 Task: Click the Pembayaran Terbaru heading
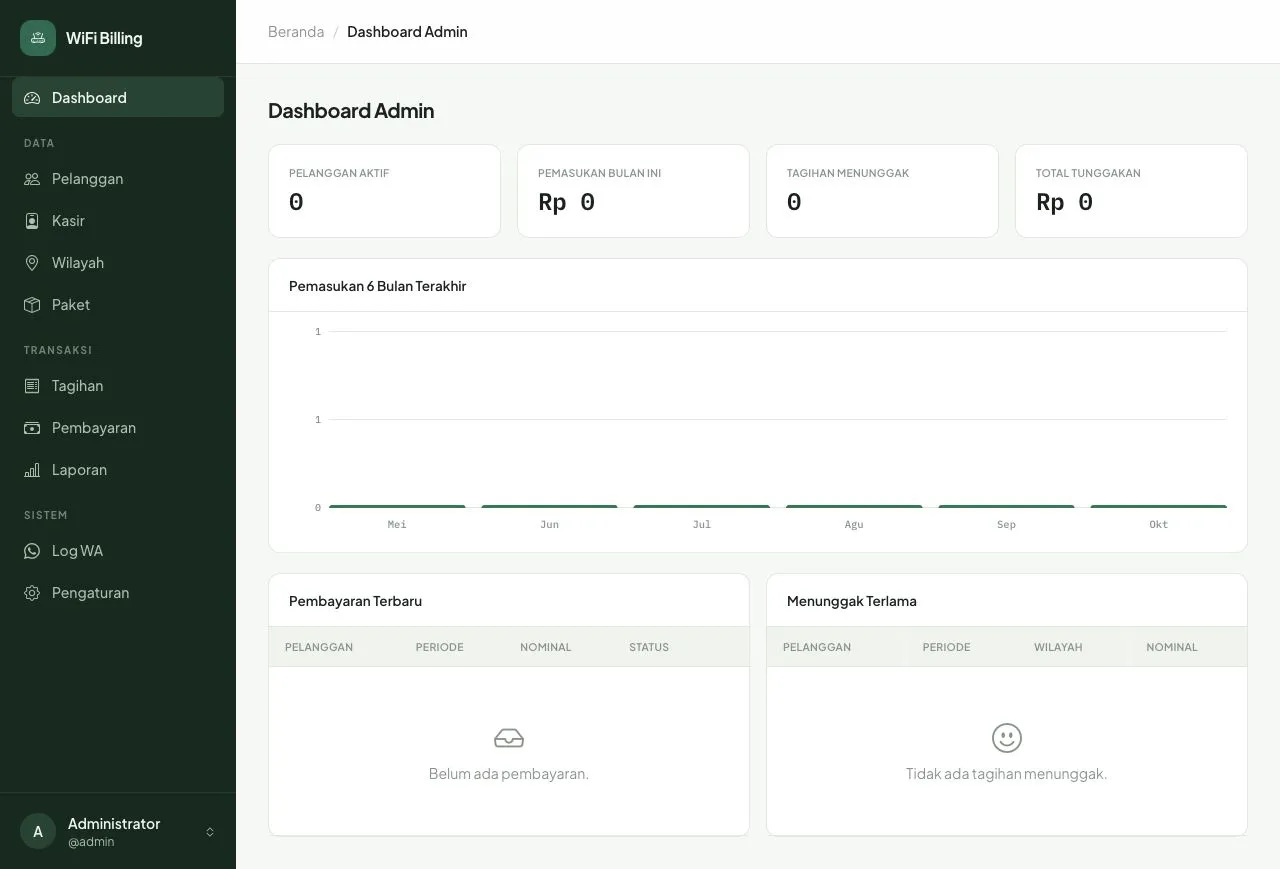pyautogui.click(x=355, y=601)
